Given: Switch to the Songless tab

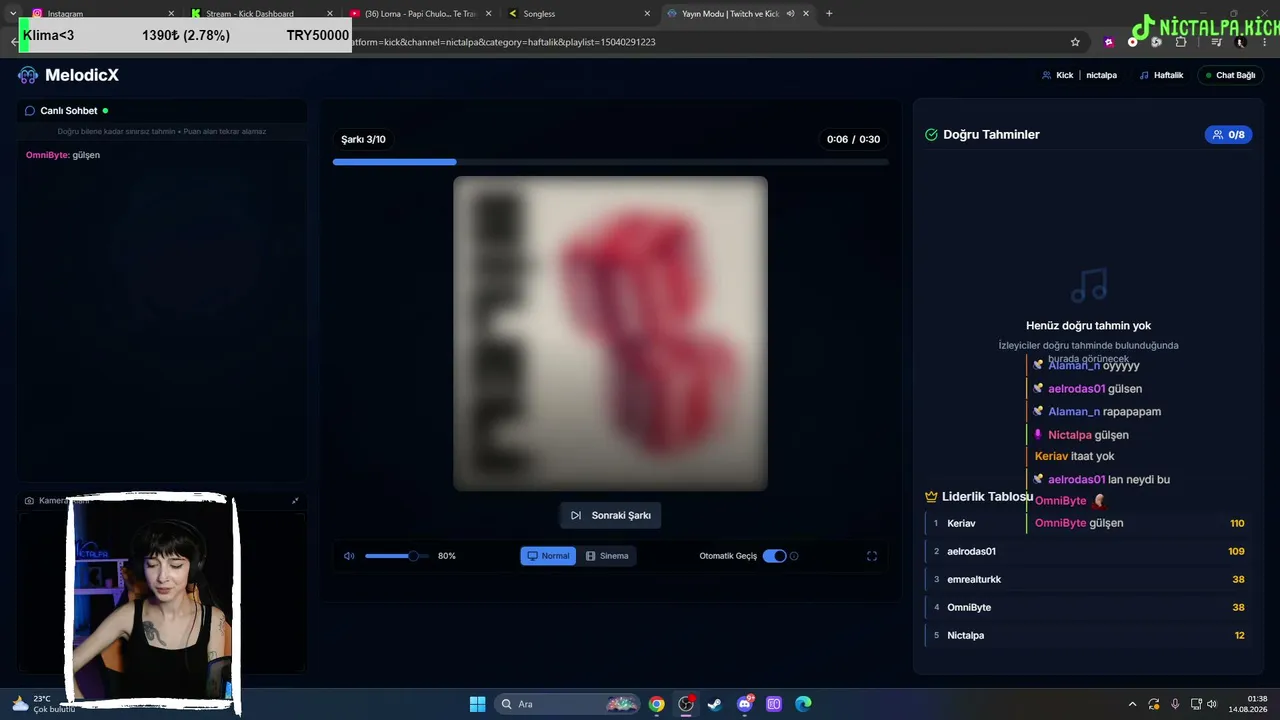Looking at the screenshot, I should click(579, 14).
